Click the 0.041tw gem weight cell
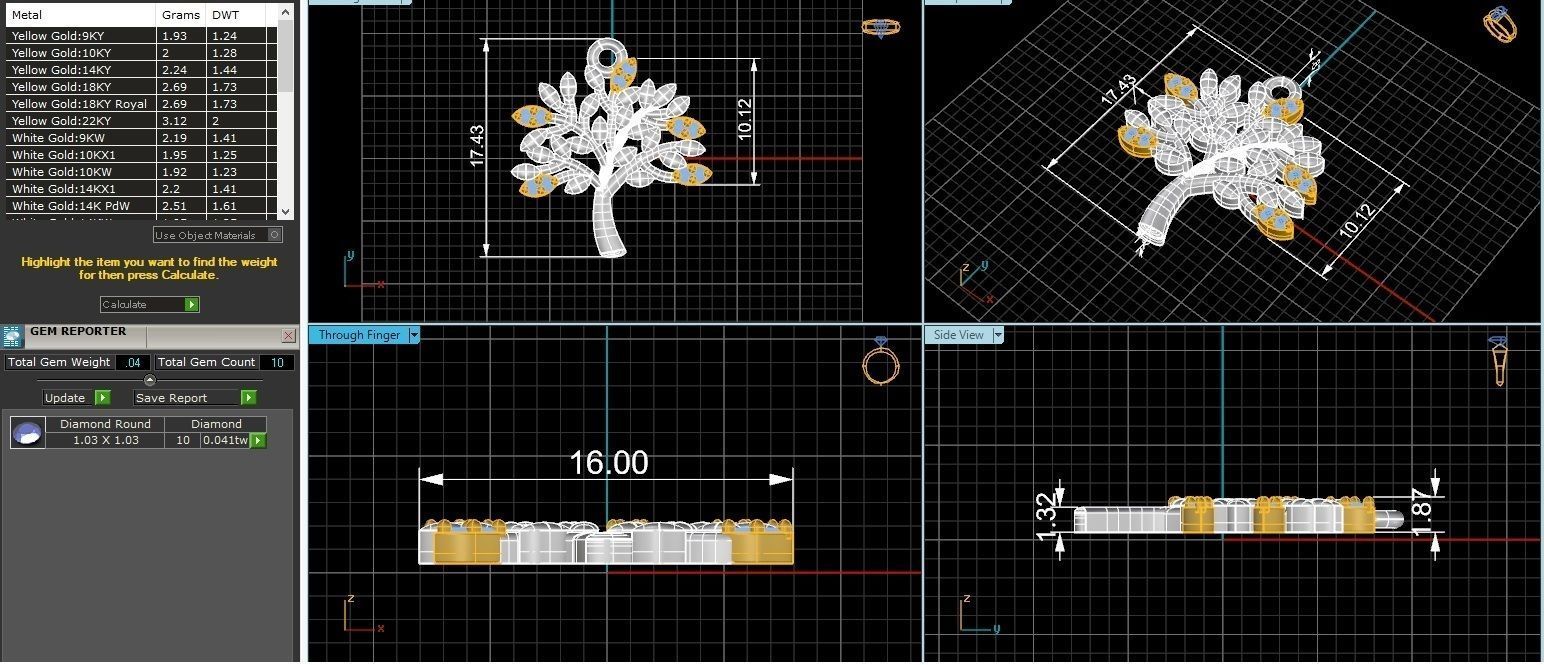This screenshot has width=1544, height=665. [225, 440]
